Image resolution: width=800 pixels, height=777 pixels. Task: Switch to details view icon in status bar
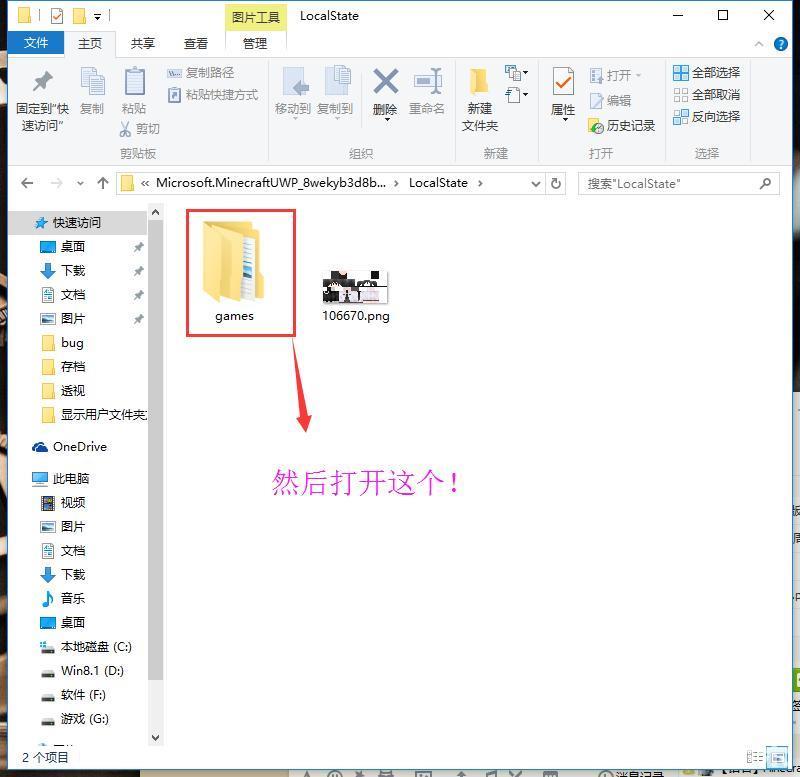755,758
